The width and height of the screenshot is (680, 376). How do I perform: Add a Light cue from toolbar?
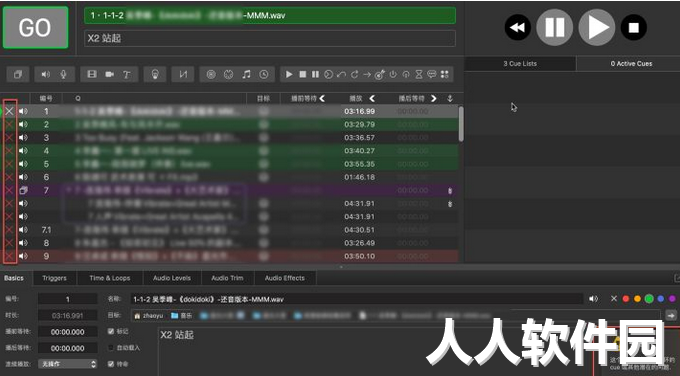[155, 75]
